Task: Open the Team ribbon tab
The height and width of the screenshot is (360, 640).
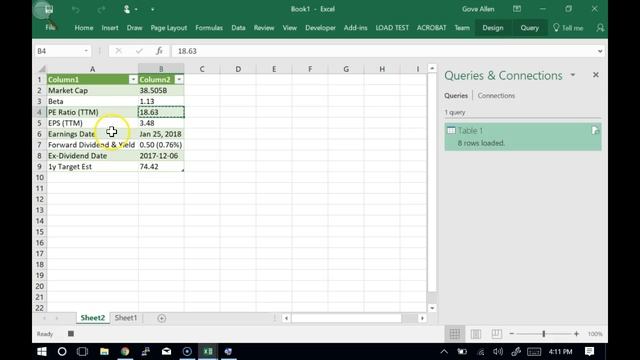Action: pos(462,28)
